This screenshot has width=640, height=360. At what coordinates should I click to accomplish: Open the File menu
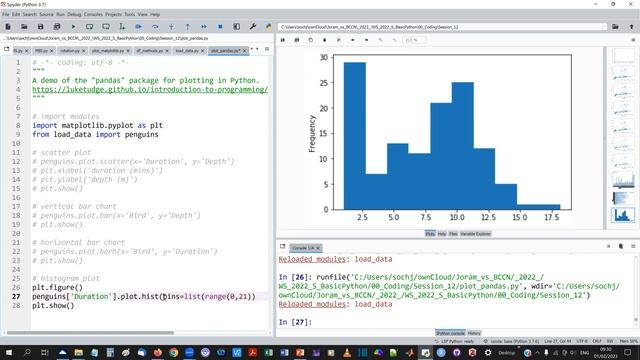6,14
